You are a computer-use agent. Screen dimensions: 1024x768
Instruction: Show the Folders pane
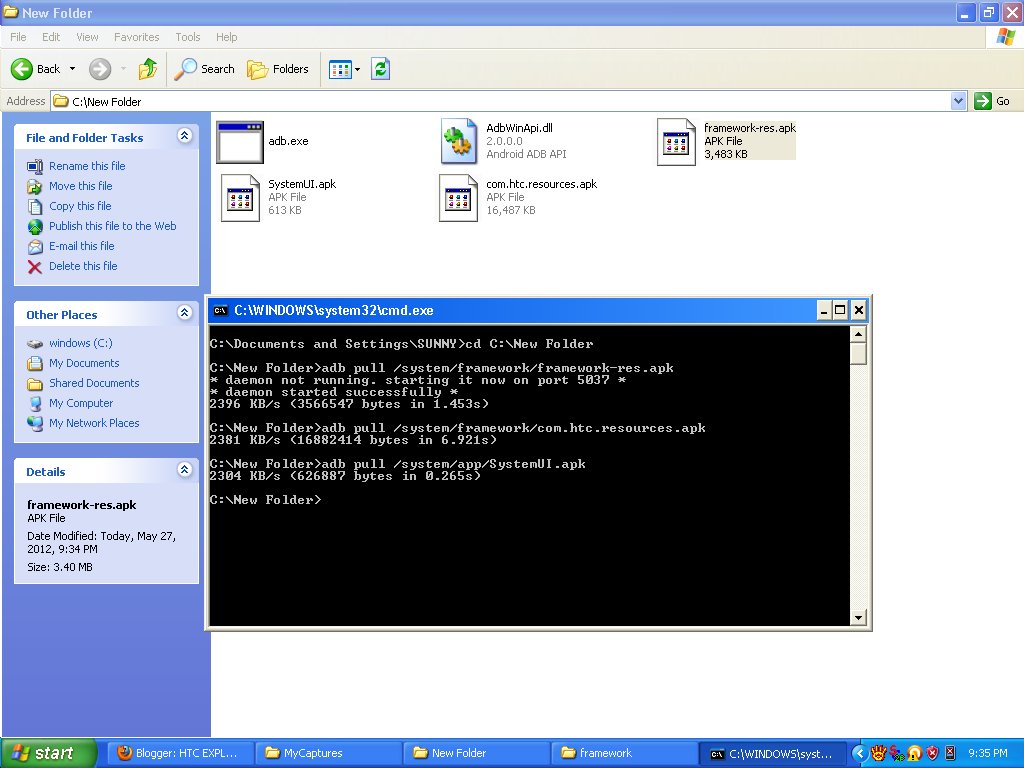click(278, 69)
